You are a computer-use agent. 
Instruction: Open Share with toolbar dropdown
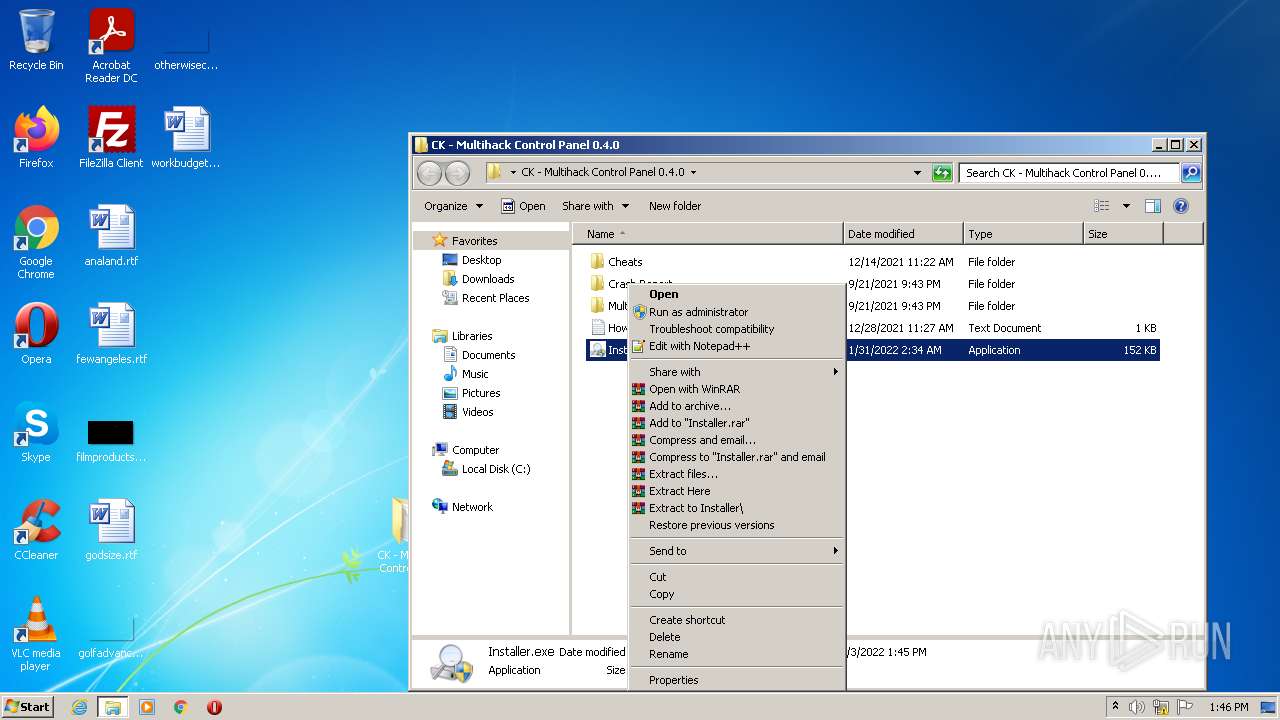tap(595, 206)
